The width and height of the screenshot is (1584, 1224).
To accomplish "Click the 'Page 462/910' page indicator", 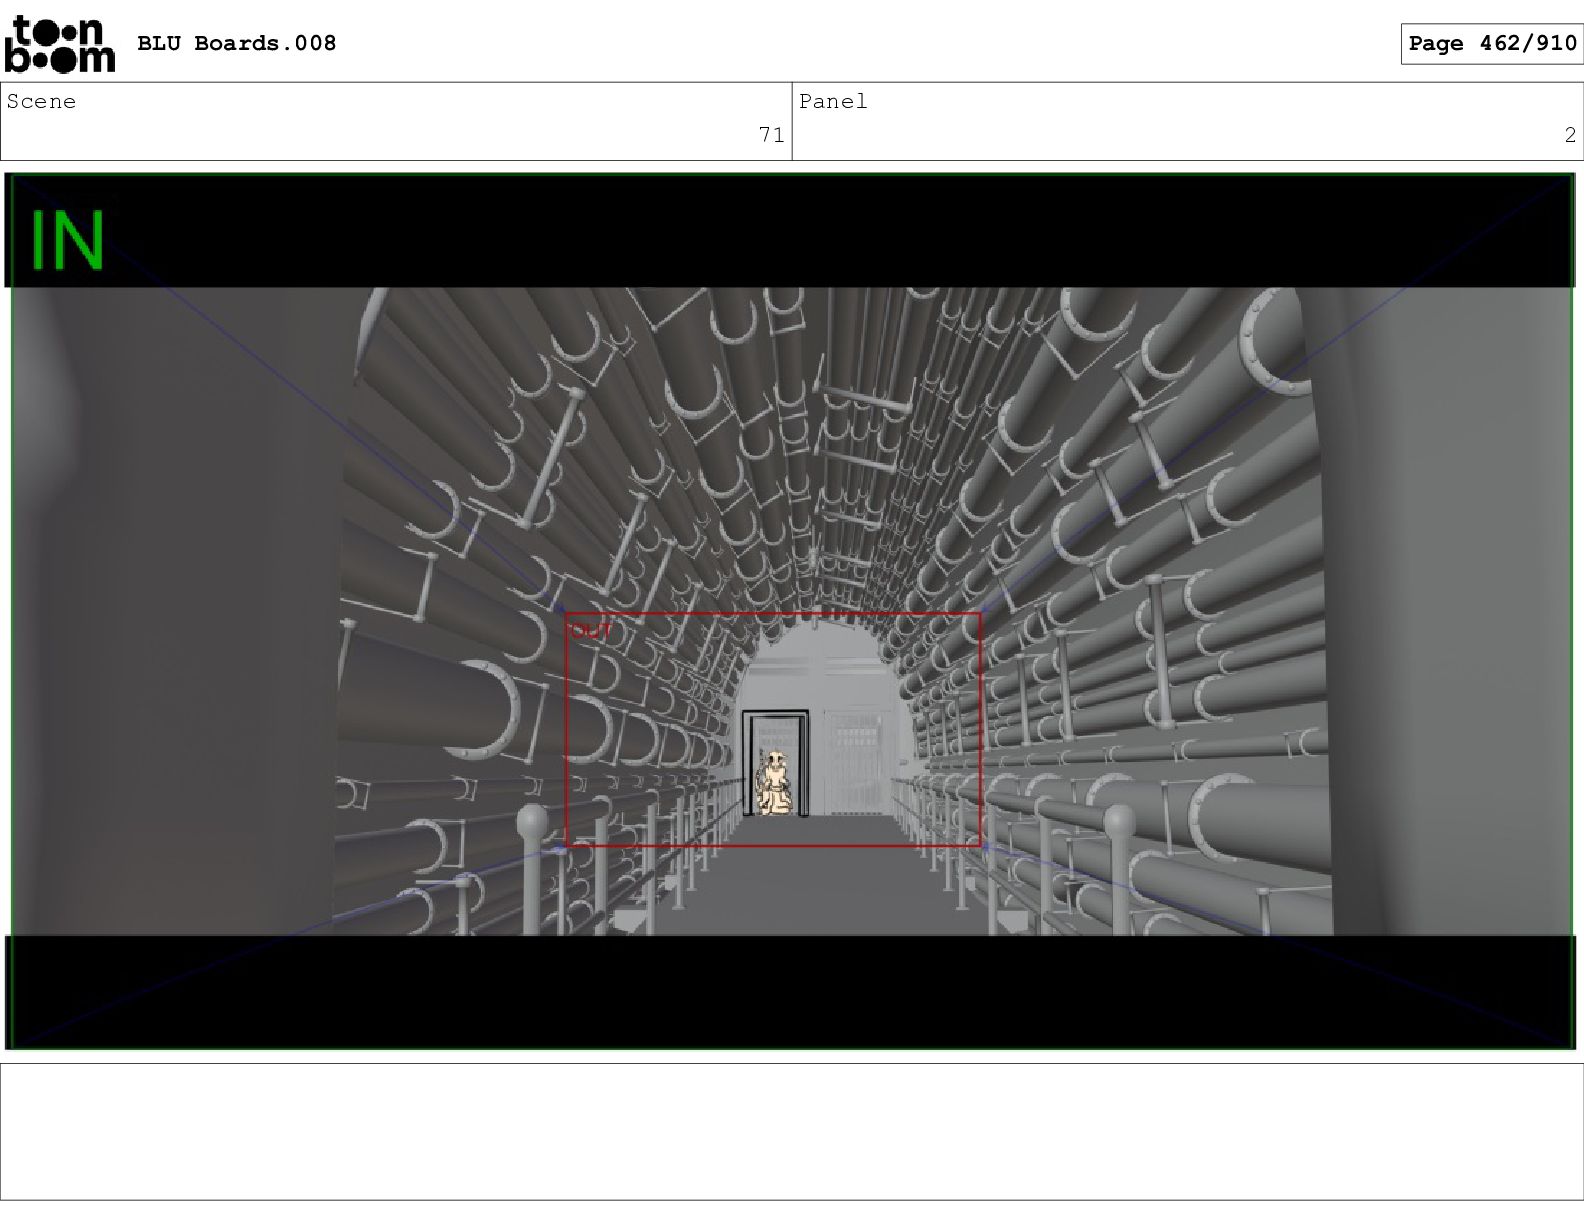I will (1492, 43).
